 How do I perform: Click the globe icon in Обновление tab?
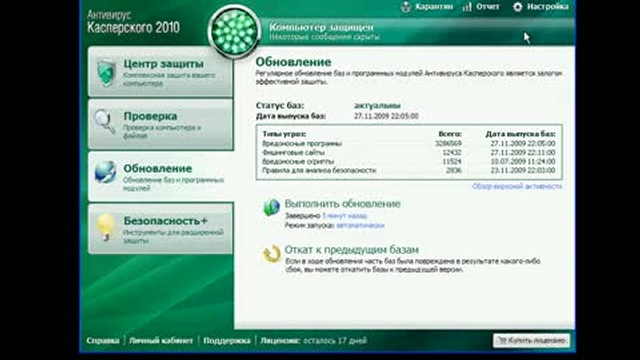coord(105,172)
